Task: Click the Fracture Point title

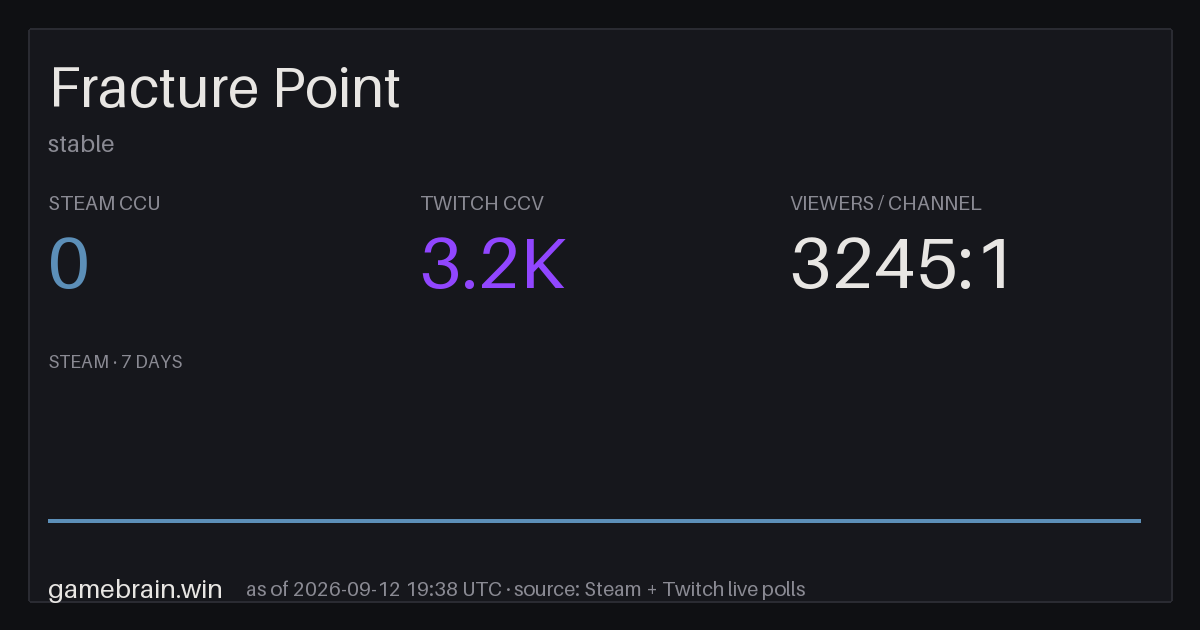Action: [x=225, y=89]
